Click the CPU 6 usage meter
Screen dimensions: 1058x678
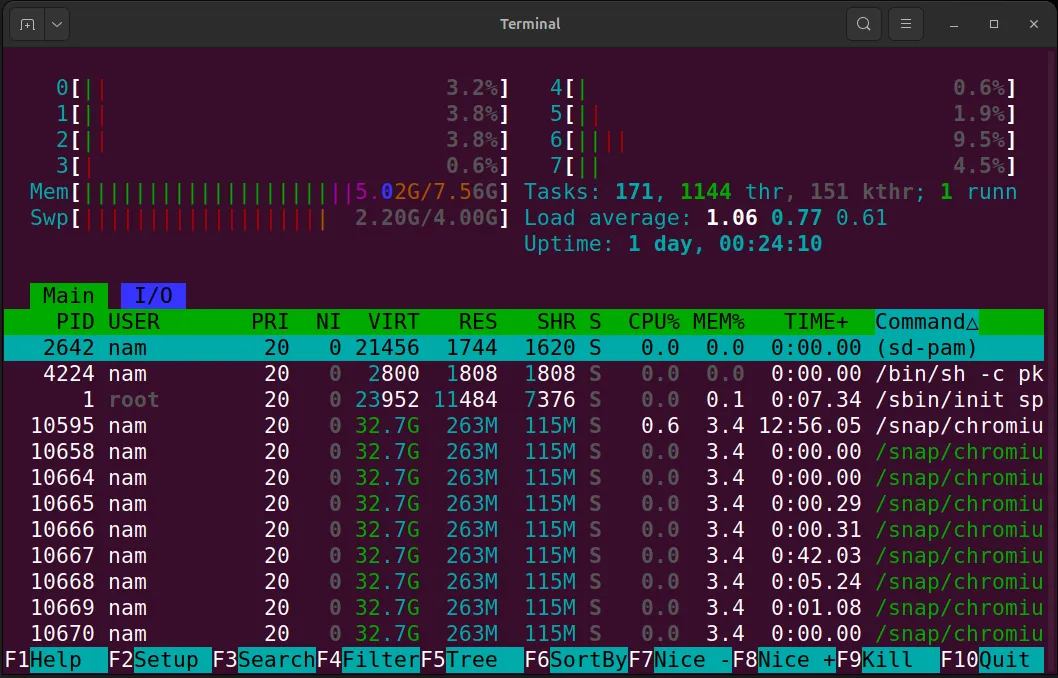(783, 140)
